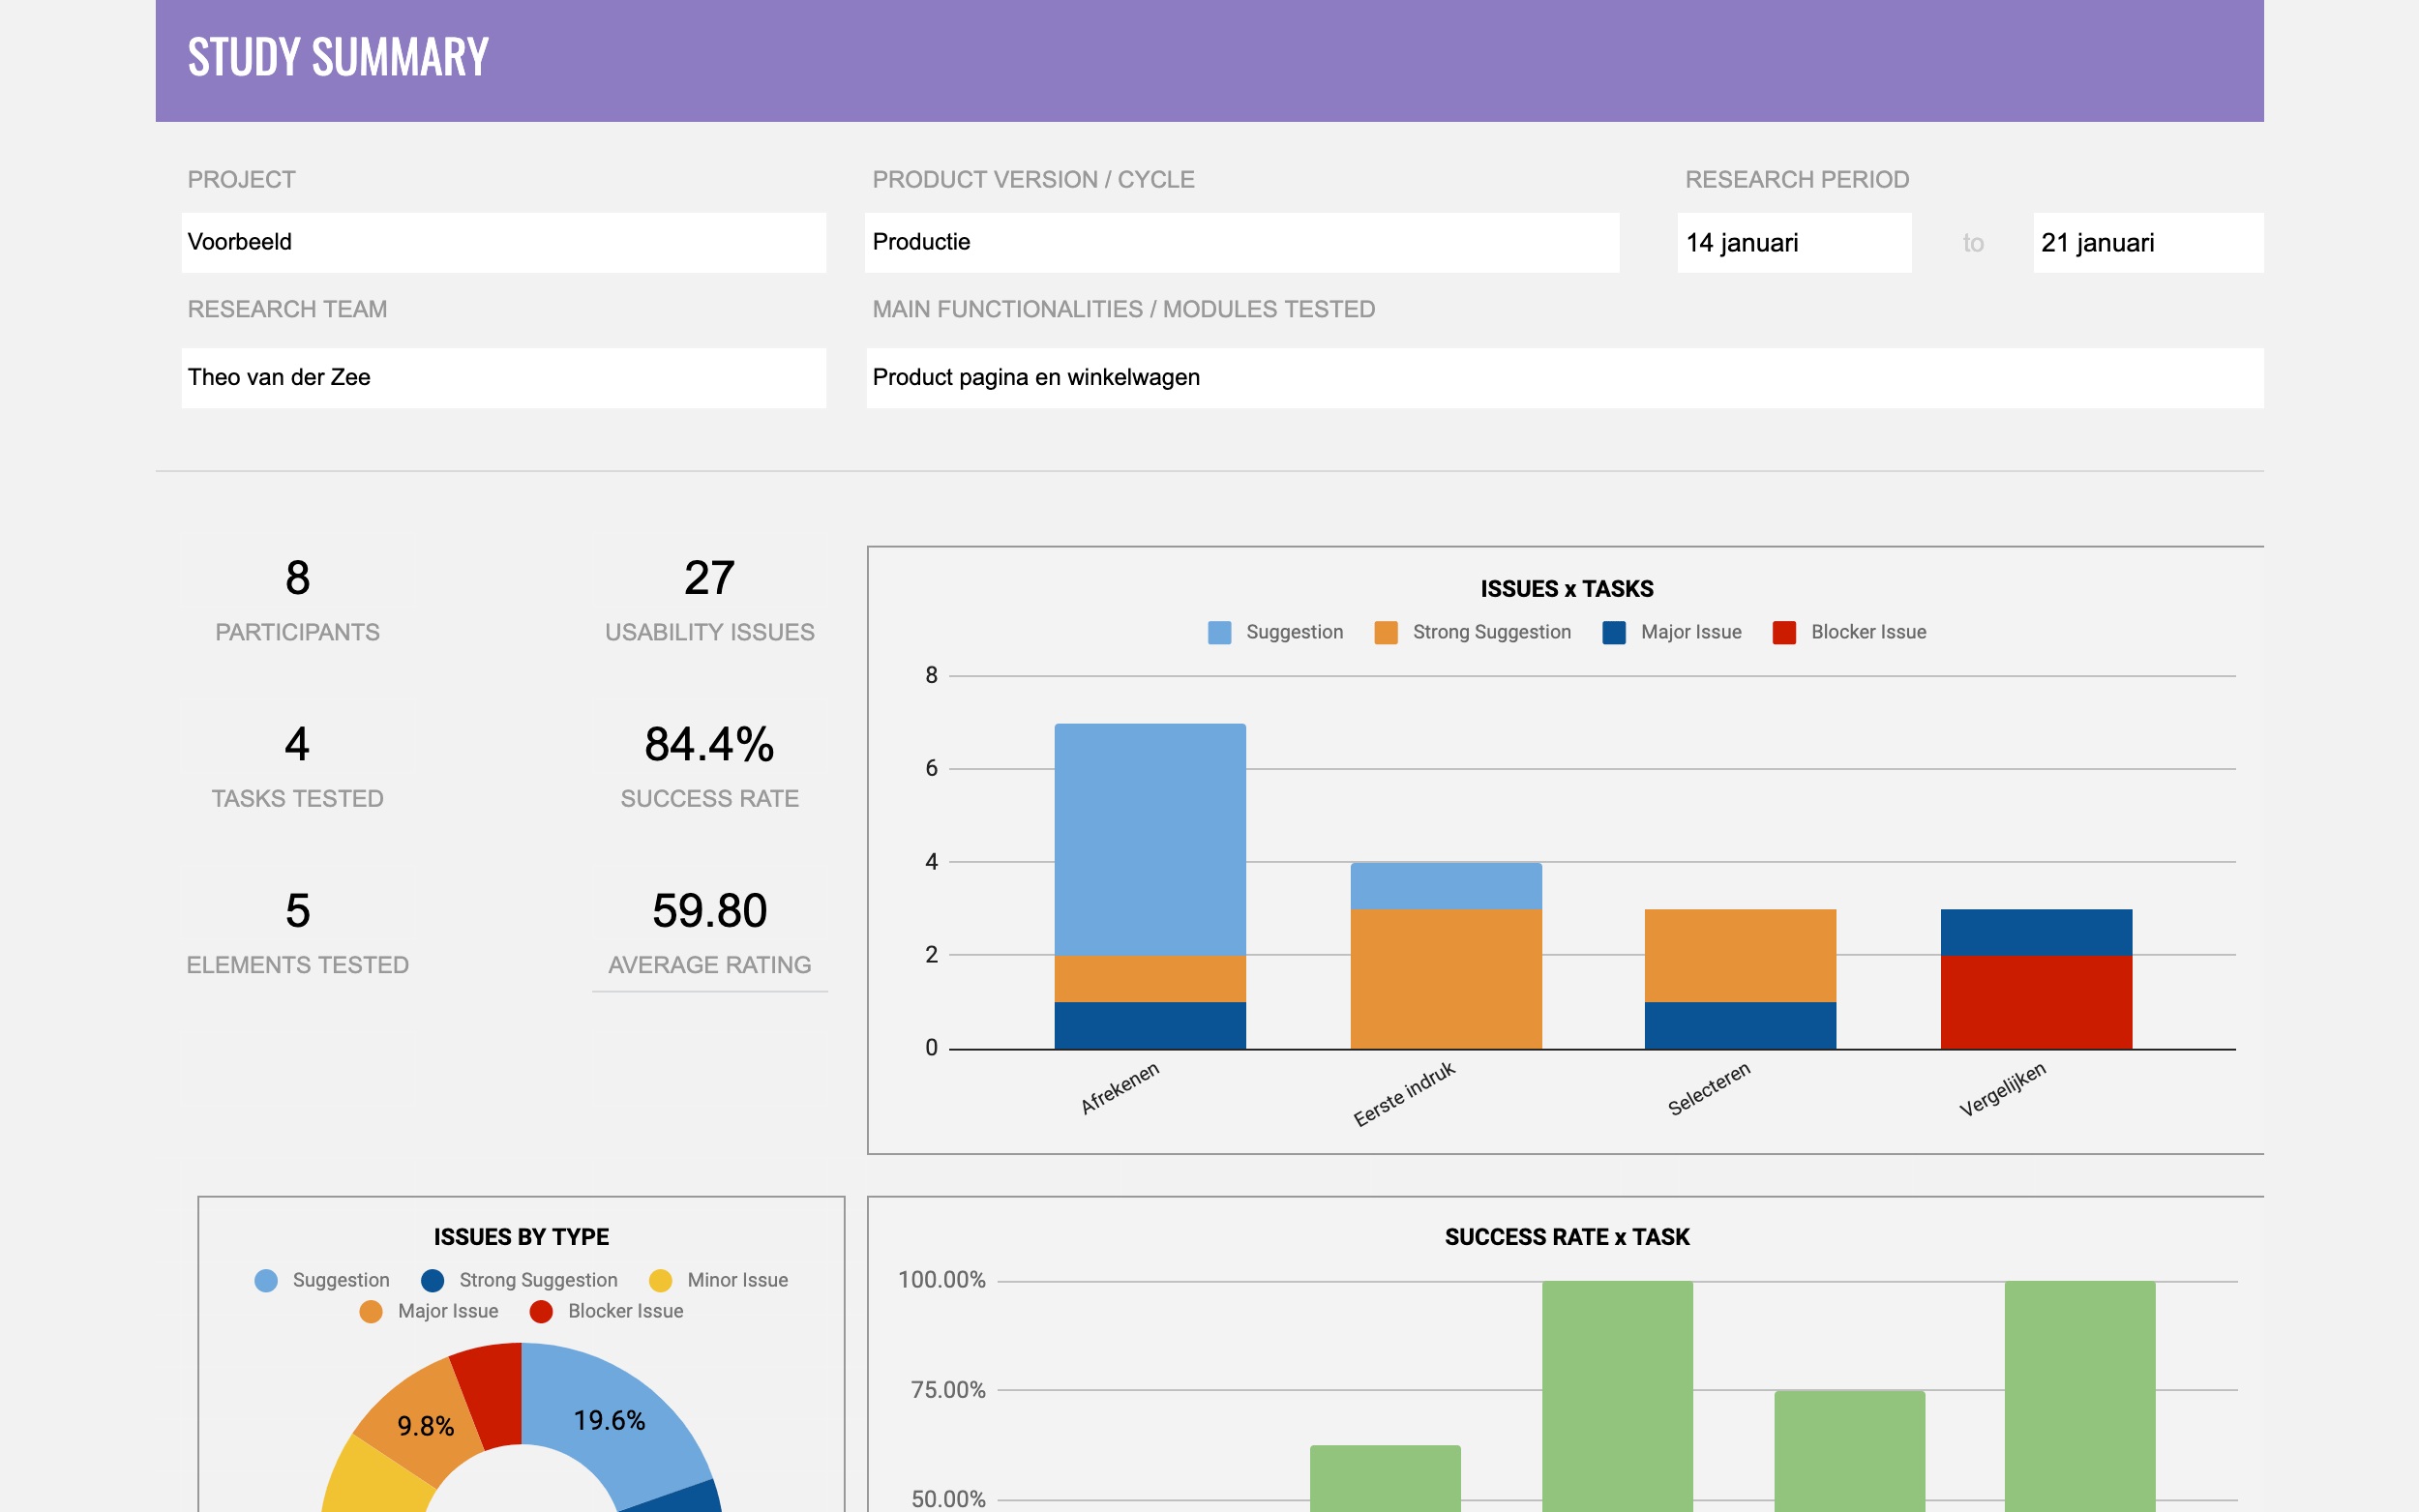Image resolution: width=2419 pixels, height=1512 pixels.
Task: Click the STUDY SUMMARY heading
Action: 338,58
